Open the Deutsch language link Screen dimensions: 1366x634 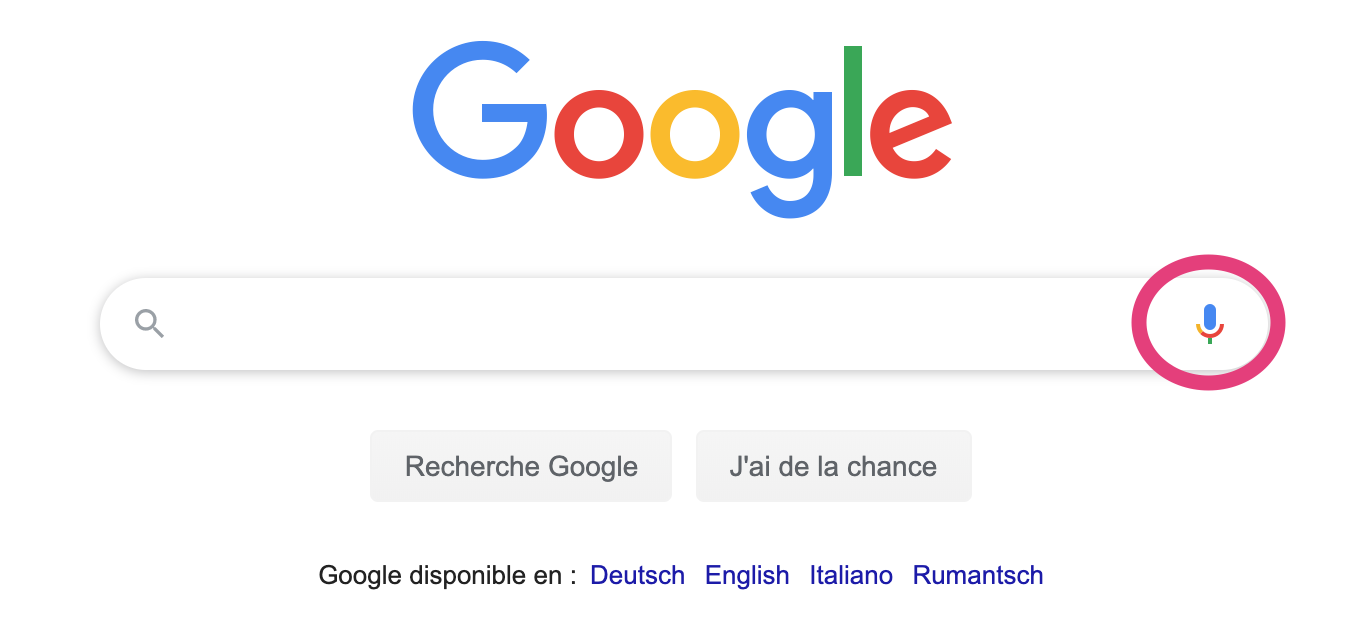(637, 575)
